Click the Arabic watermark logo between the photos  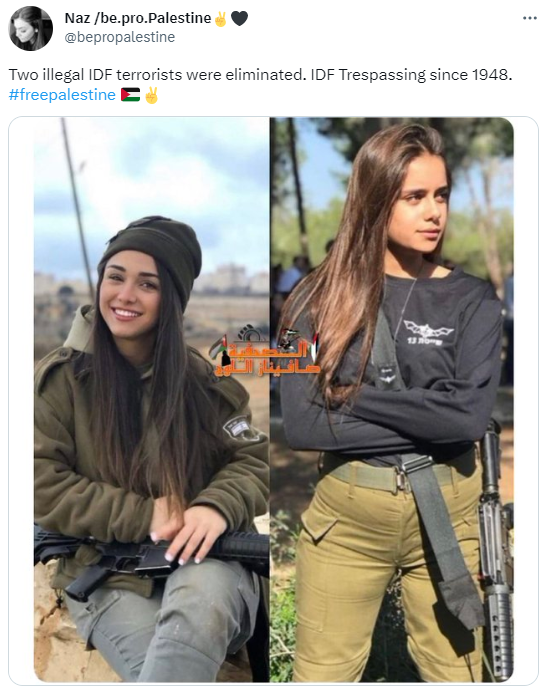click(x=264, y=352)
